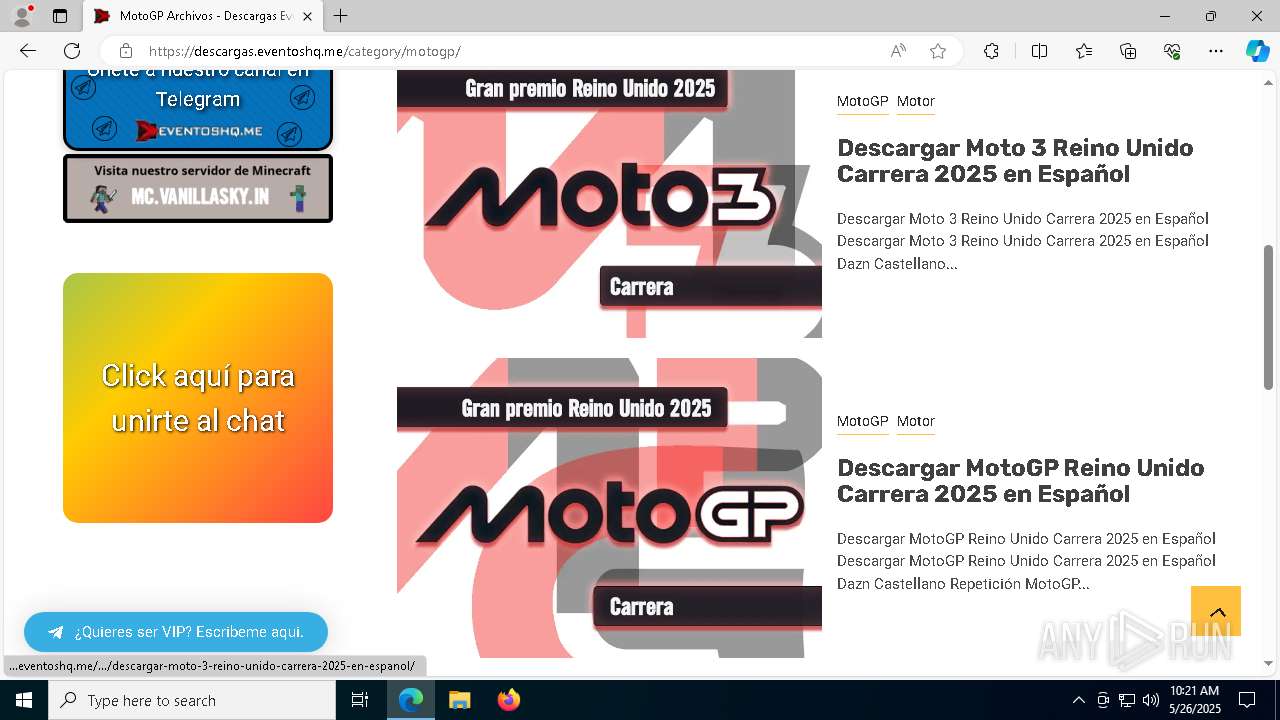Open File Explorer from taskbar
Viewport: 1280px width, 720px height.
point(459,700)
